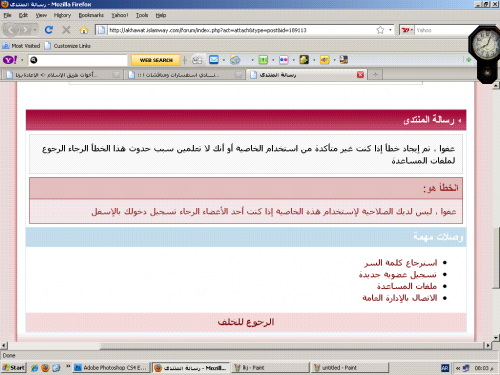Open the Windows Start button
The image size is (500, 375).
tap(13, 368)
